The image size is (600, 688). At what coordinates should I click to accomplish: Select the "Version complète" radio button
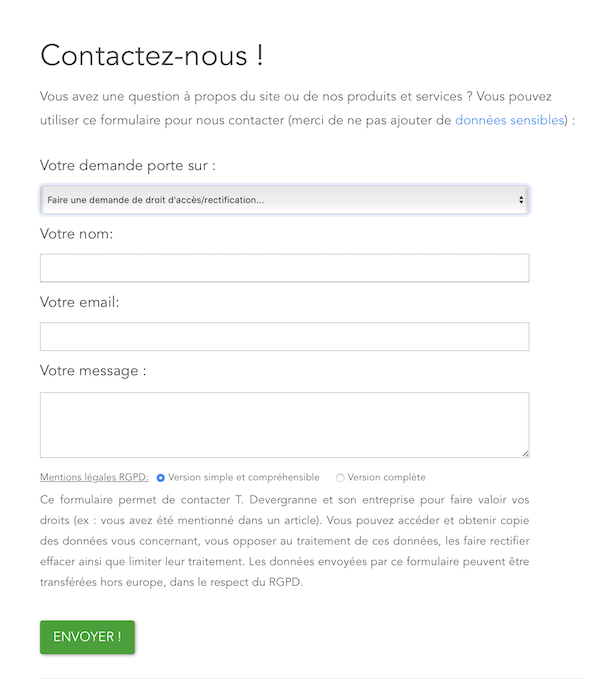pos(340,478)
